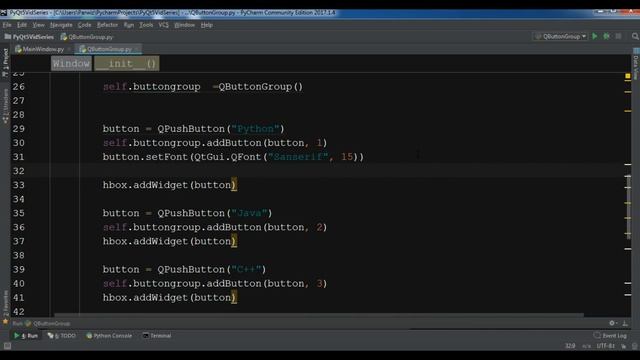This screenshot has width=640, height=360.
Task: Click the "Sanserif" font string on line 31
Action: pyautogui.click(x=298, y=157)
